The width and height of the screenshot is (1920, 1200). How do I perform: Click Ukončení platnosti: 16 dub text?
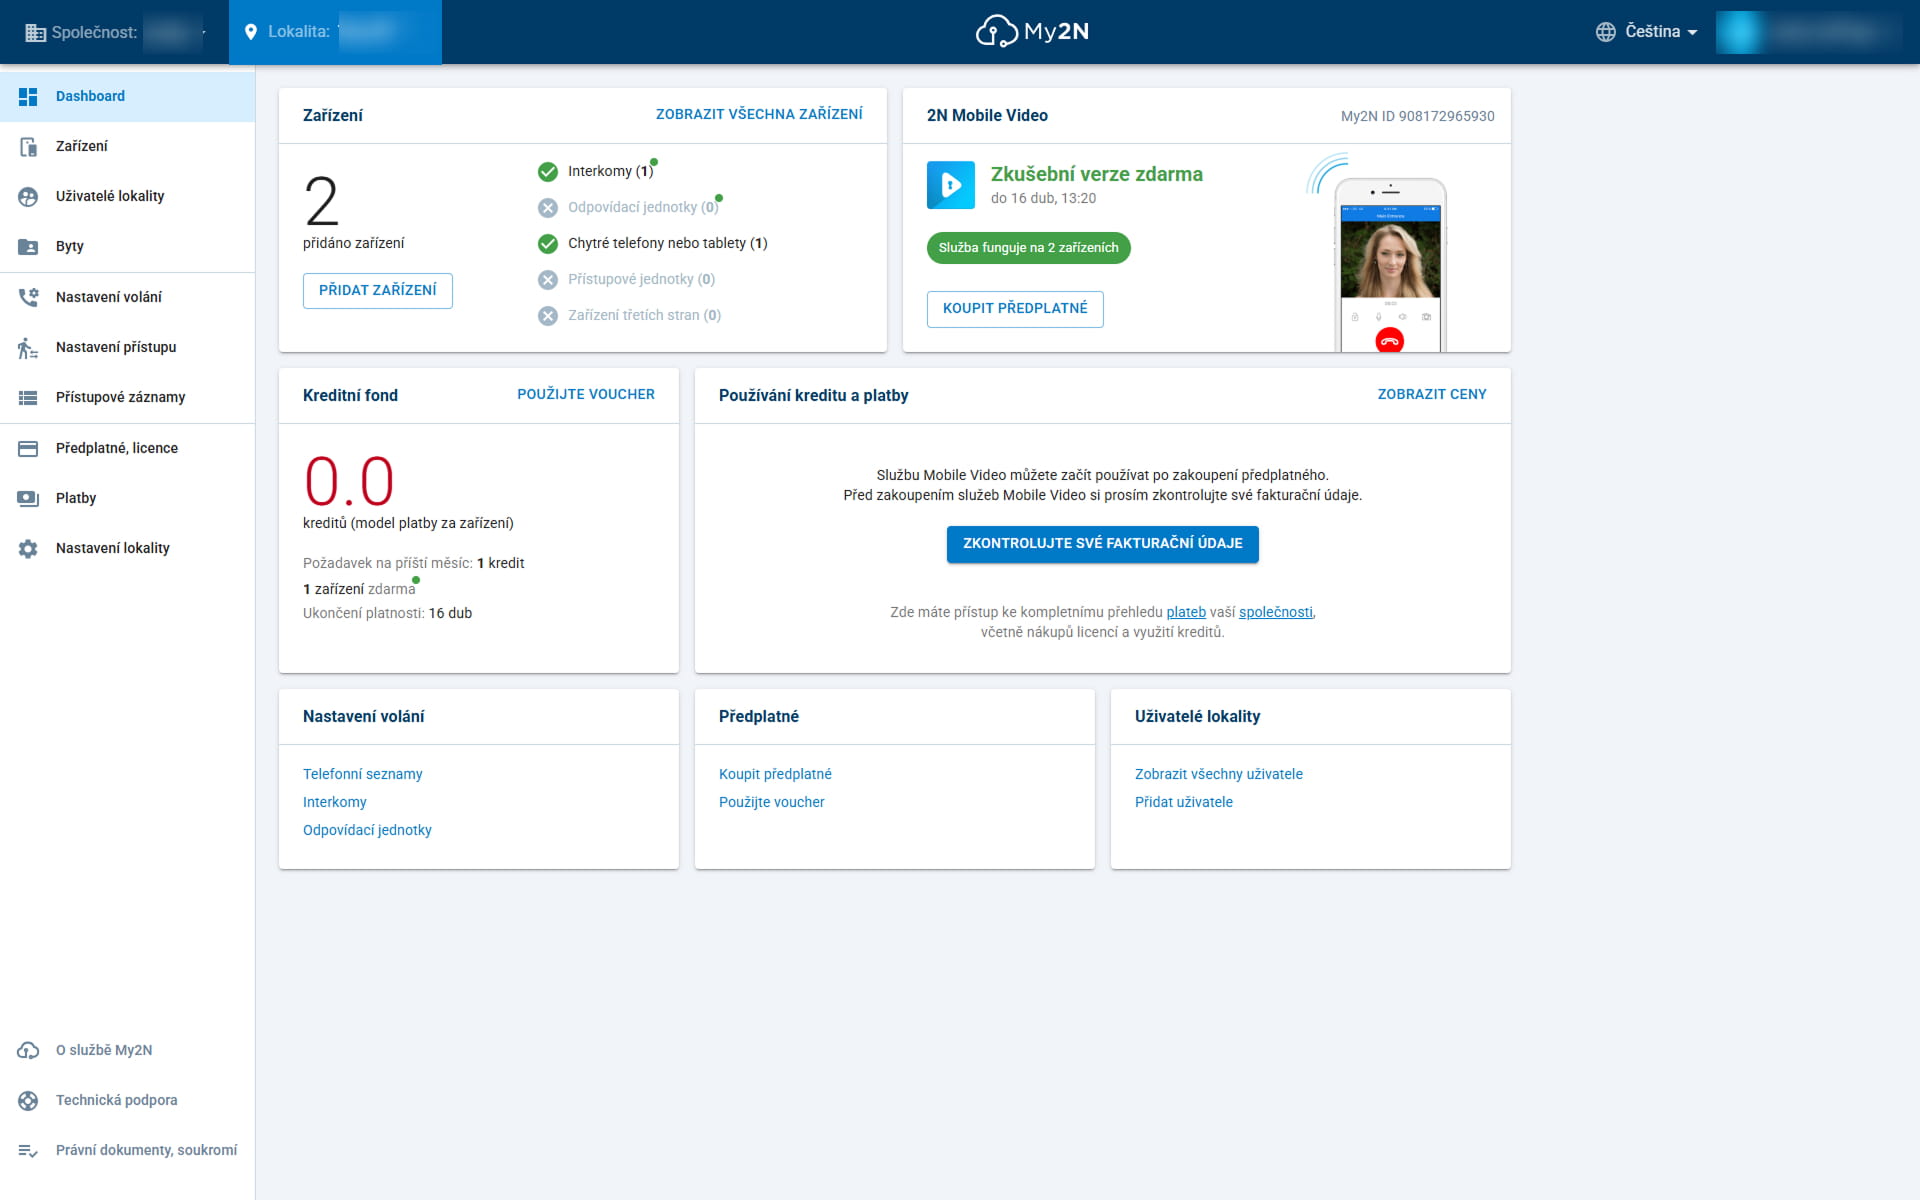(387, 613)
